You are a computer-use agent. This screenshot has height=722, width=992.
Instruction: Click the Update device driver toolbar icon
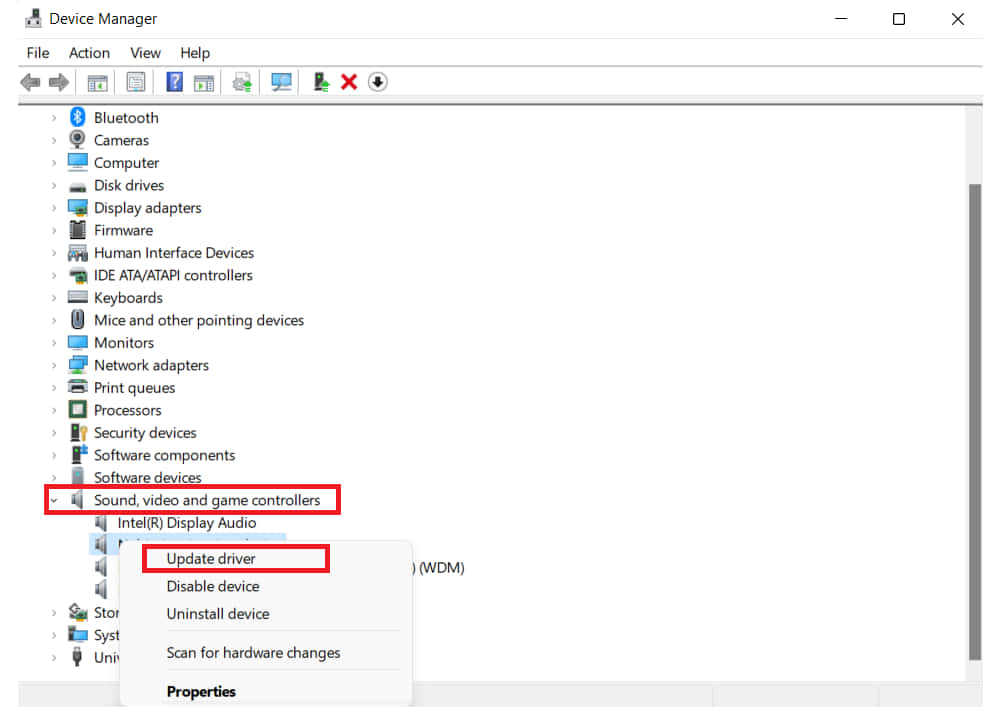pos(321,82)
